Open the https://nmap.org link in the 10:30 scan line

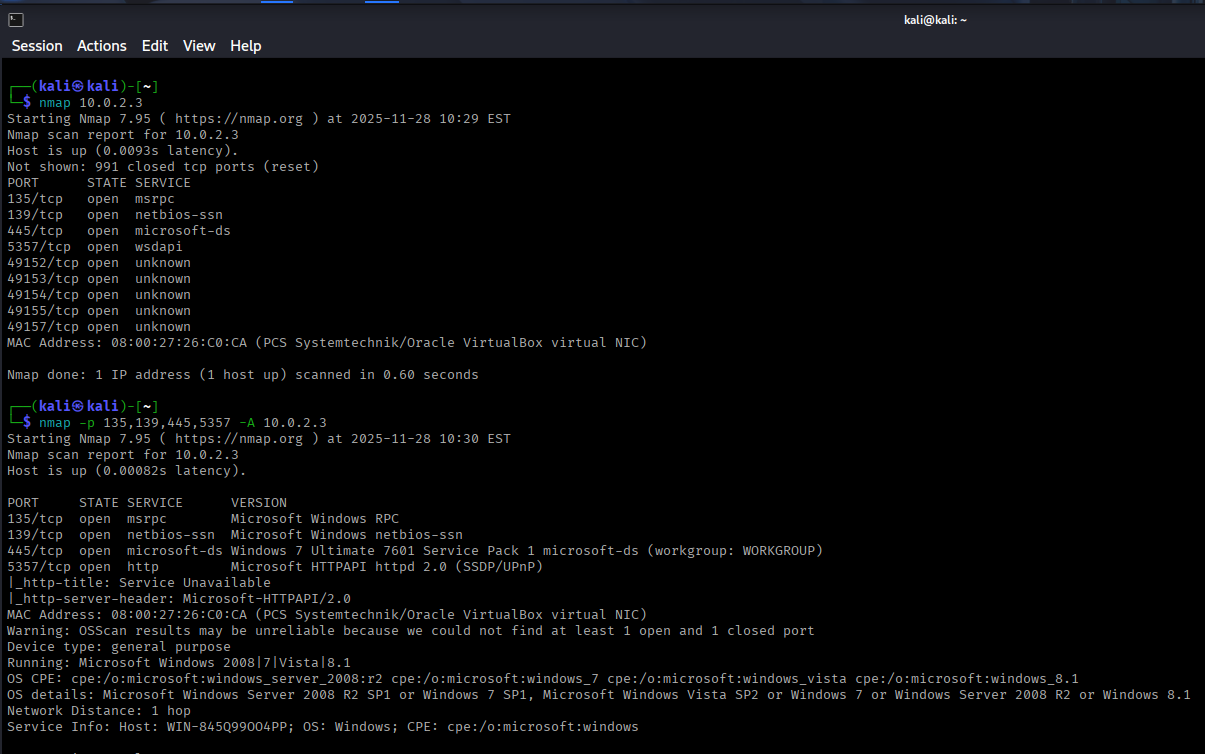coord(239,439)
